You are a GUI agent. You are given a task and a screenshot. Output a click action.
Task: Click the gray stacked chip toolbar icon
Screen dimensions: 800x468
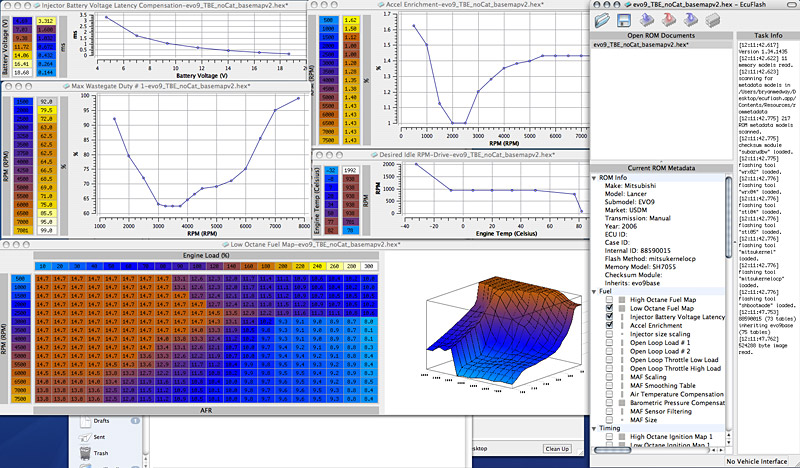point(712,20)
